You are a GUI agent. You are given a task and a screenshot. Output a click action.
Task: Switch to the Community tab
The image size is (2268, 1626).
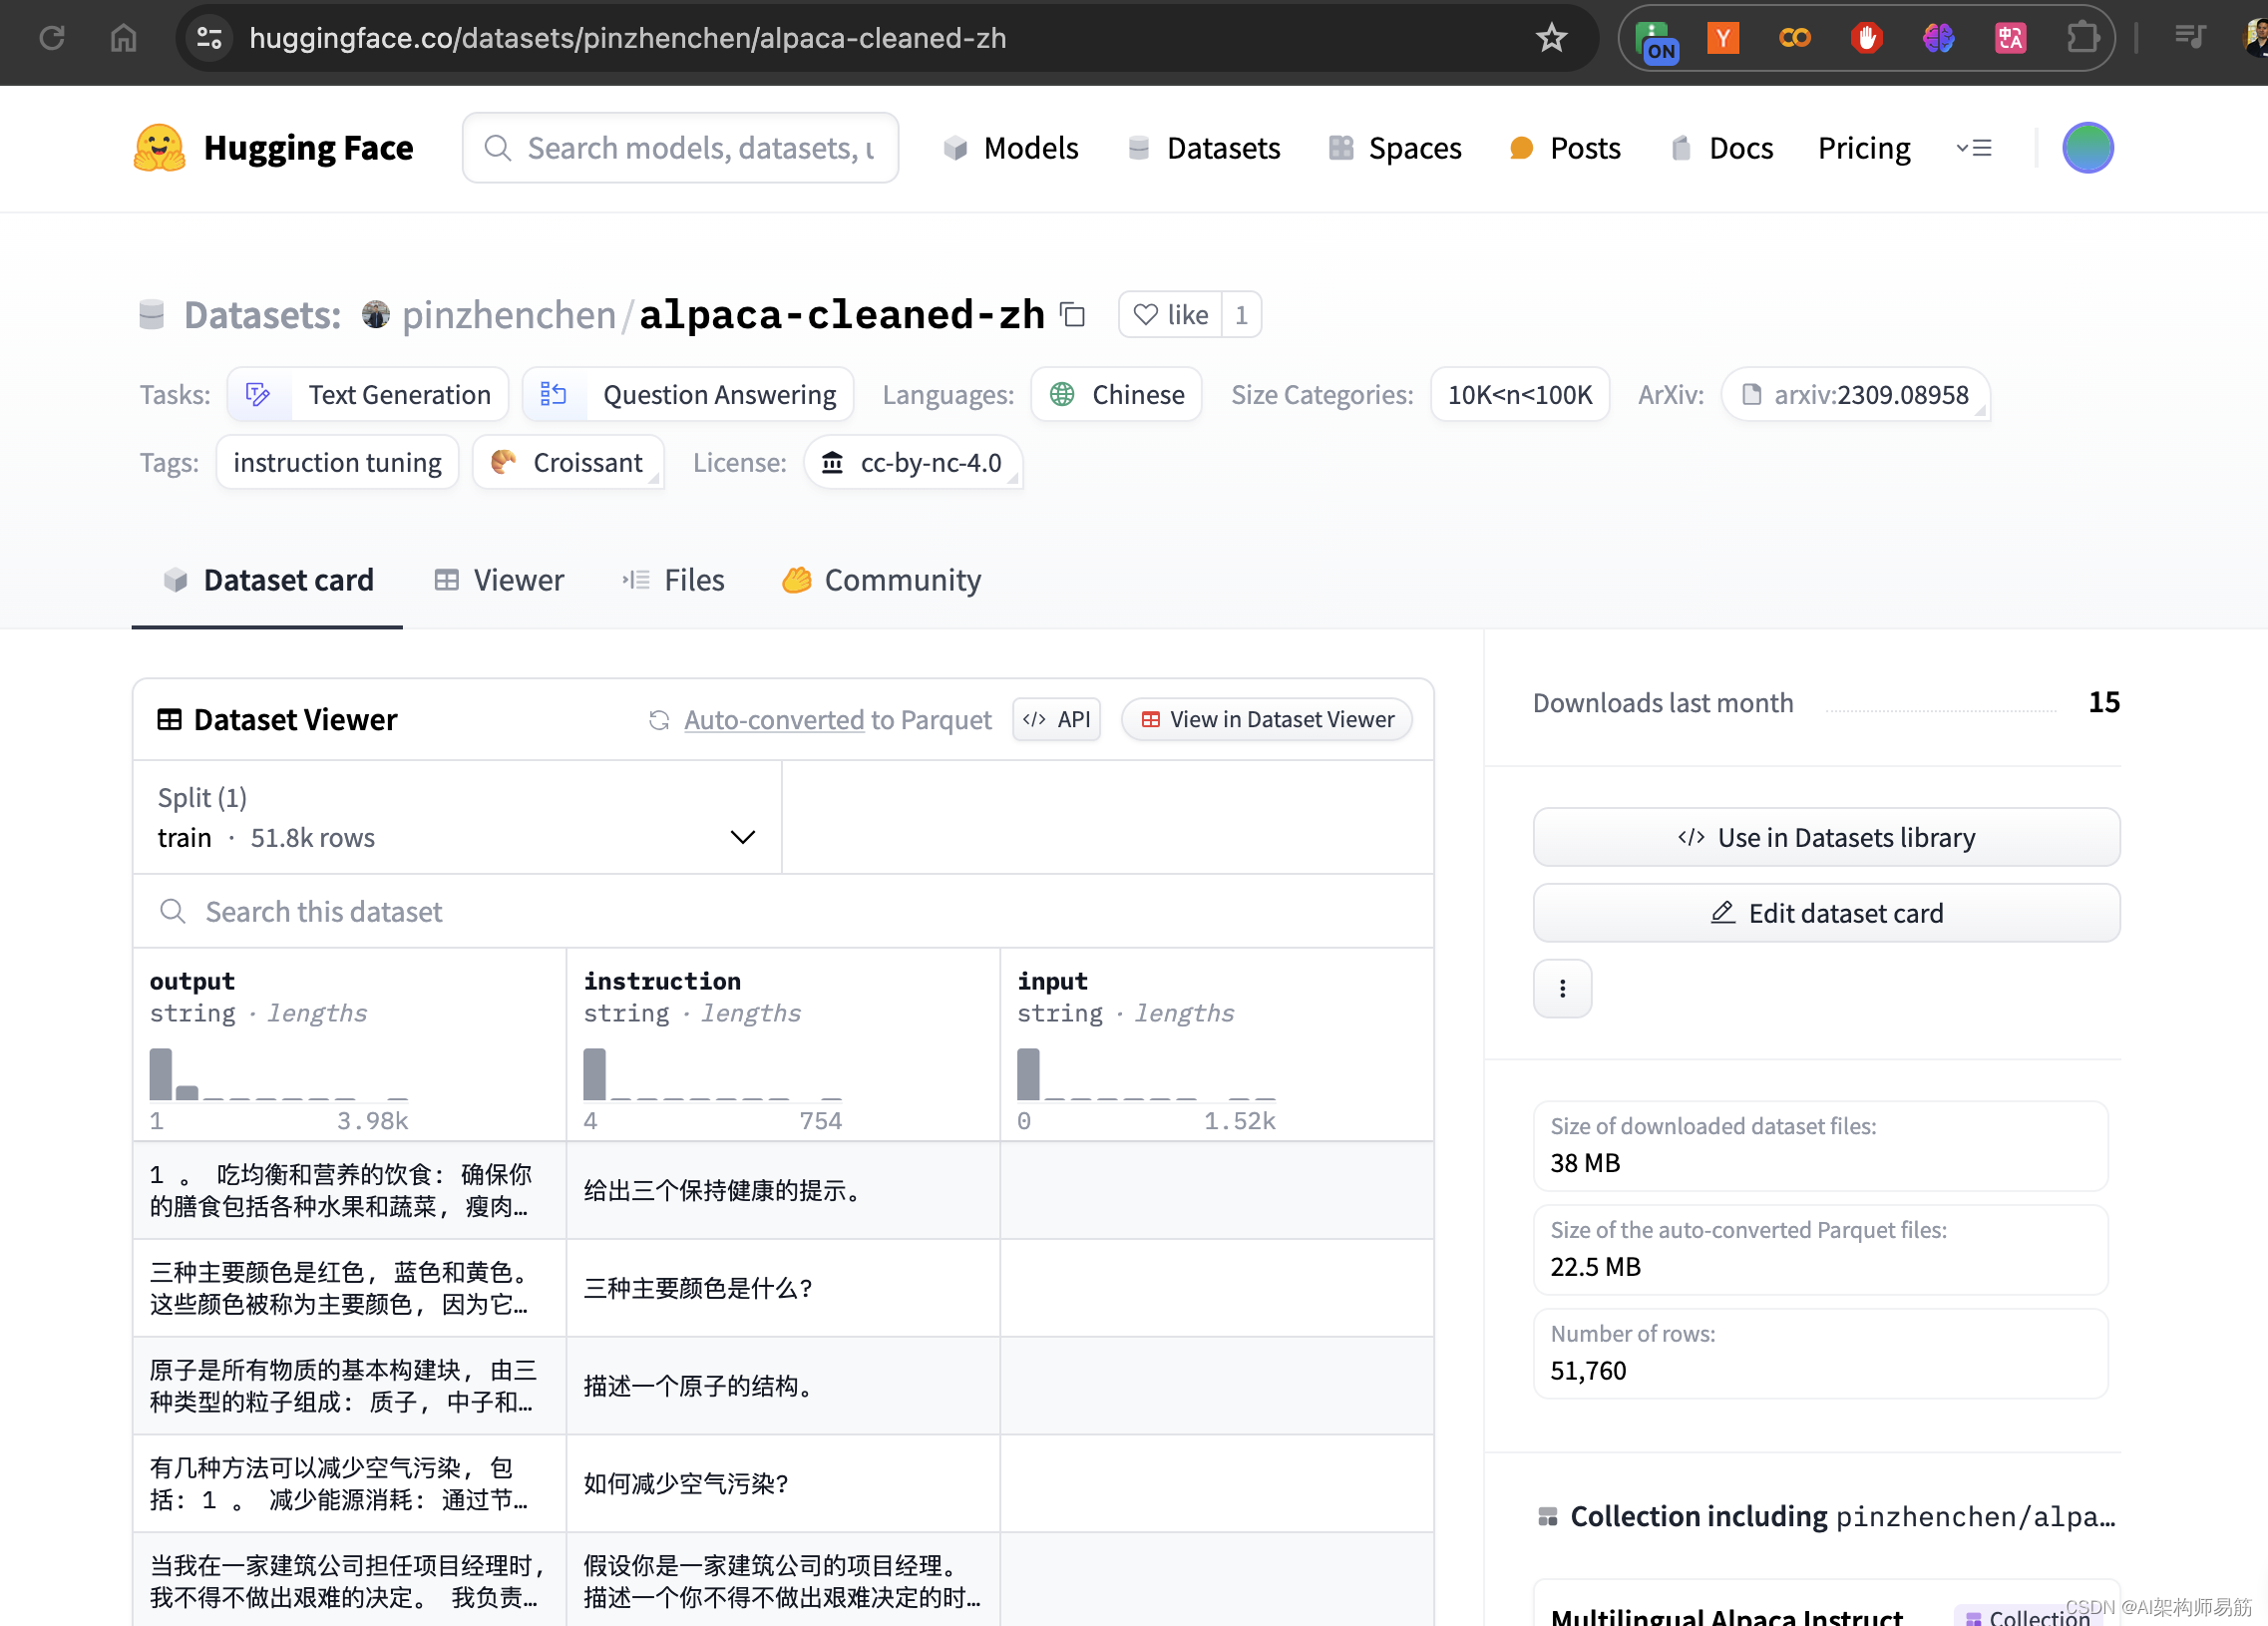882,580
